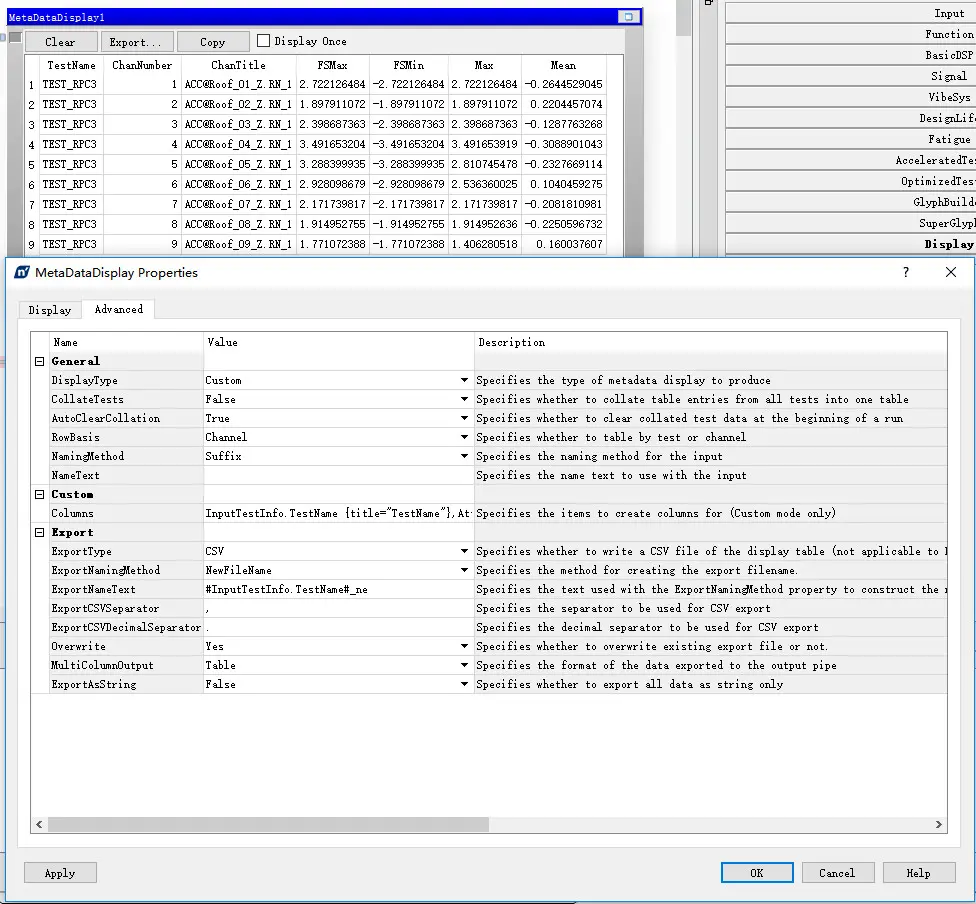Toggle the Display Once checkbox

[263, 40]
